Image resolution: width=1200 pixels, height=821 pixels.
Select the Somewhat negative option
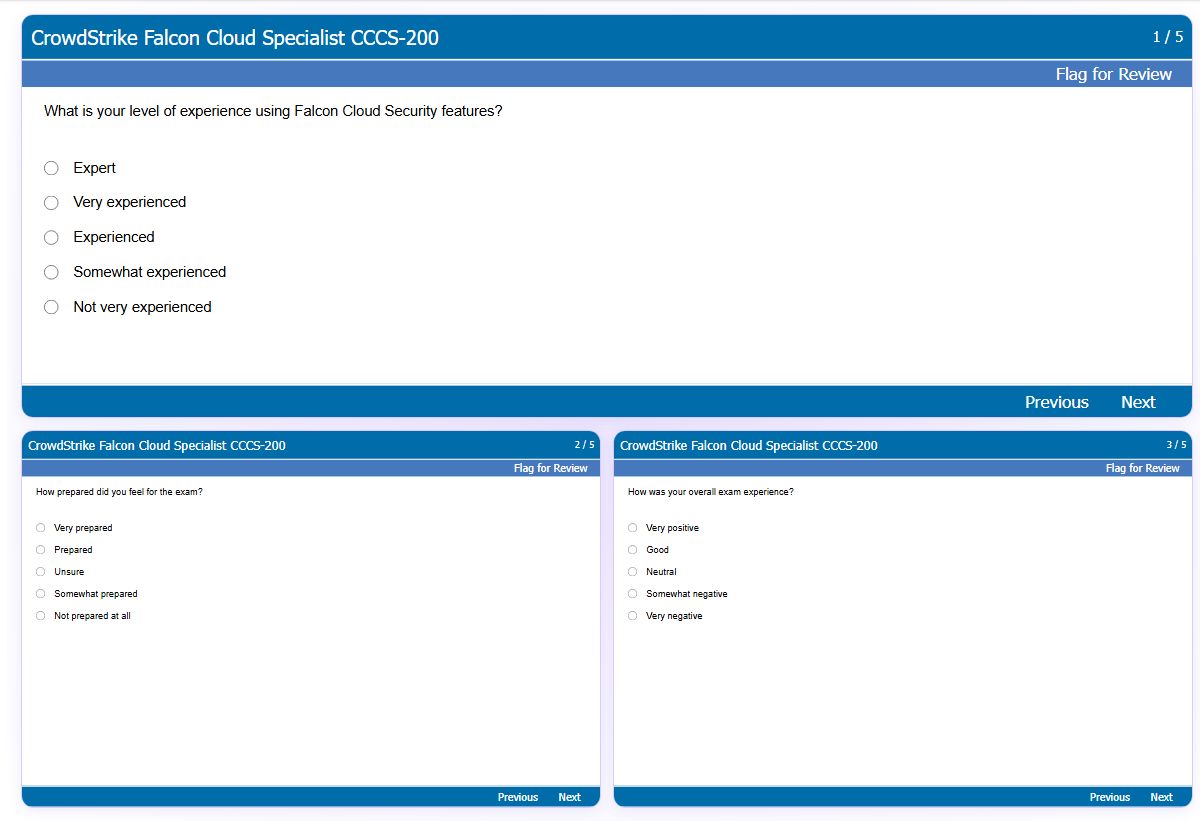tap(633, 594)
